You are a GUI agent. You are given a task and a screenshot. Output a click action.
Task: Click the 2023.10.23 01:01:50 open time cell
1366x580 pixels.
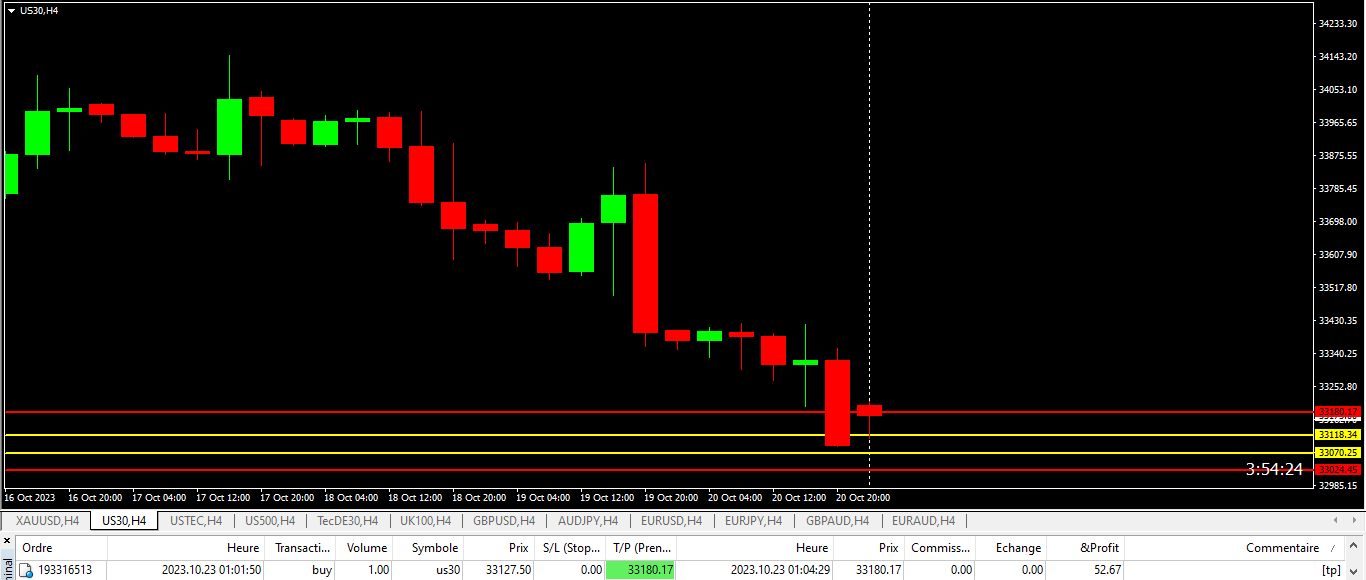point(212,570)
